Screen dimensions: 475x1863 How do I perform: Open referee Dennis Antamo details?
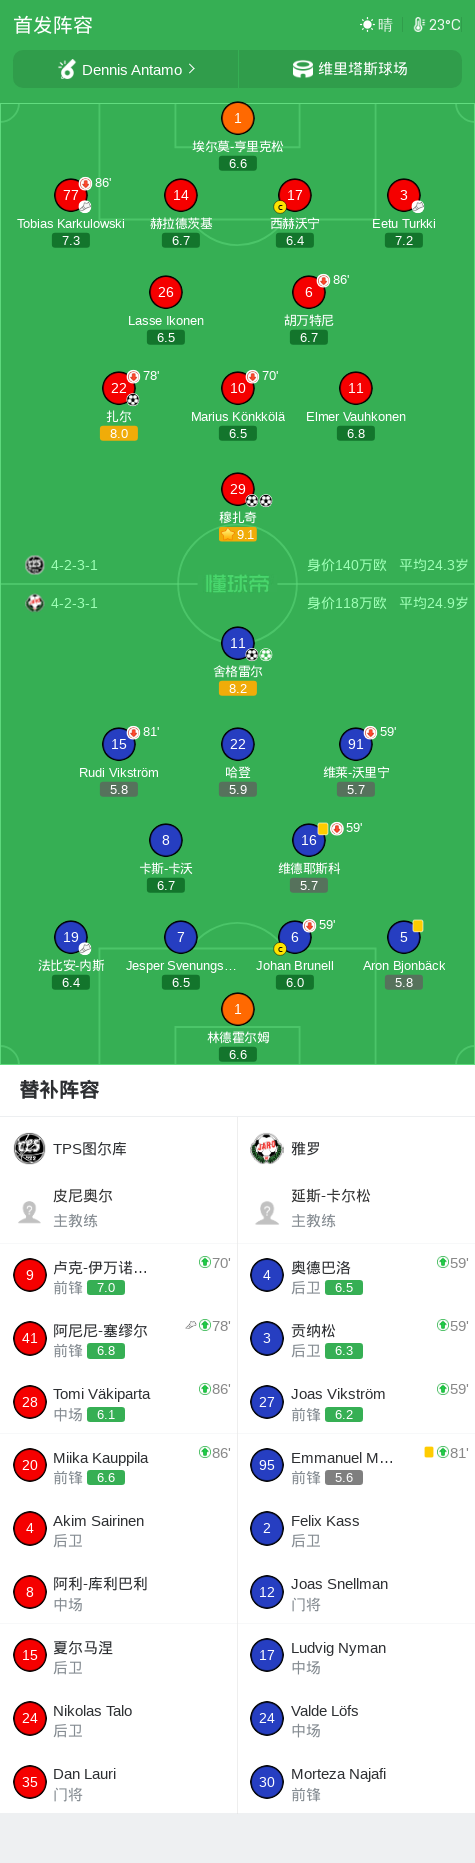pyautogui.click(x=126, y=69)
